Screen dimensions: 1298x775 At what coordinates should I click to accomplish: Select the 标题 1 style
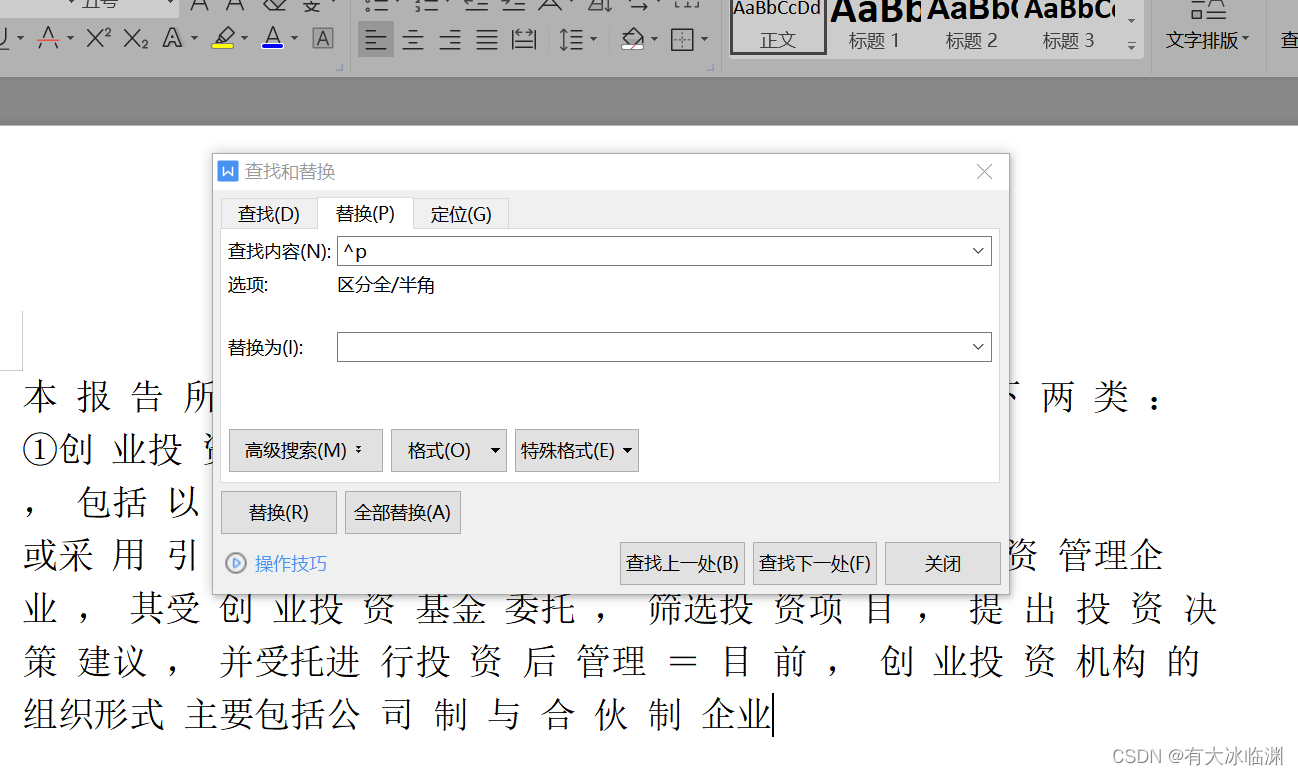tap(874, 26)
